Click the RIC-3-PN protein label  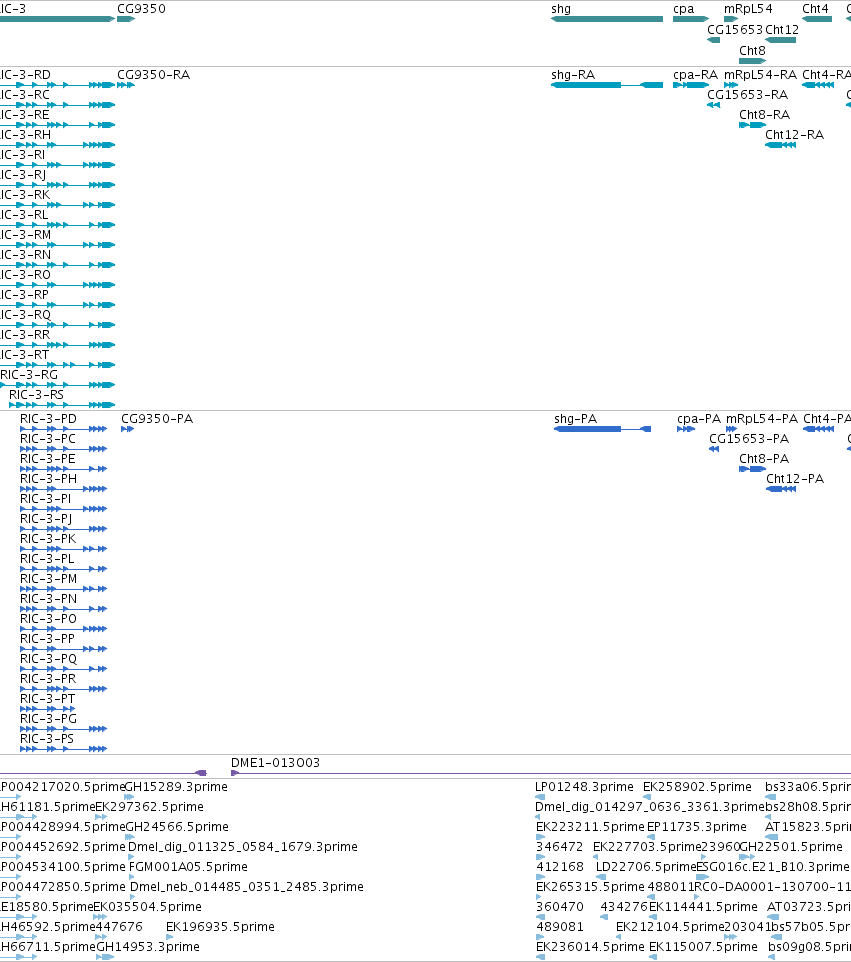pos(48,599)
